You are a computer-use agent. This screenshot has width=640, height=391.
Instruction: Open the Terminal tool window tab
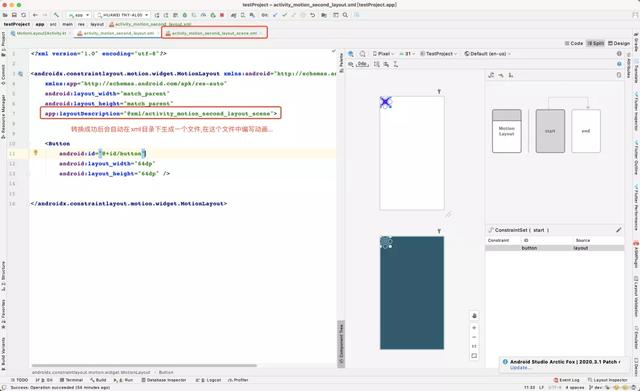tap(71, 380)
